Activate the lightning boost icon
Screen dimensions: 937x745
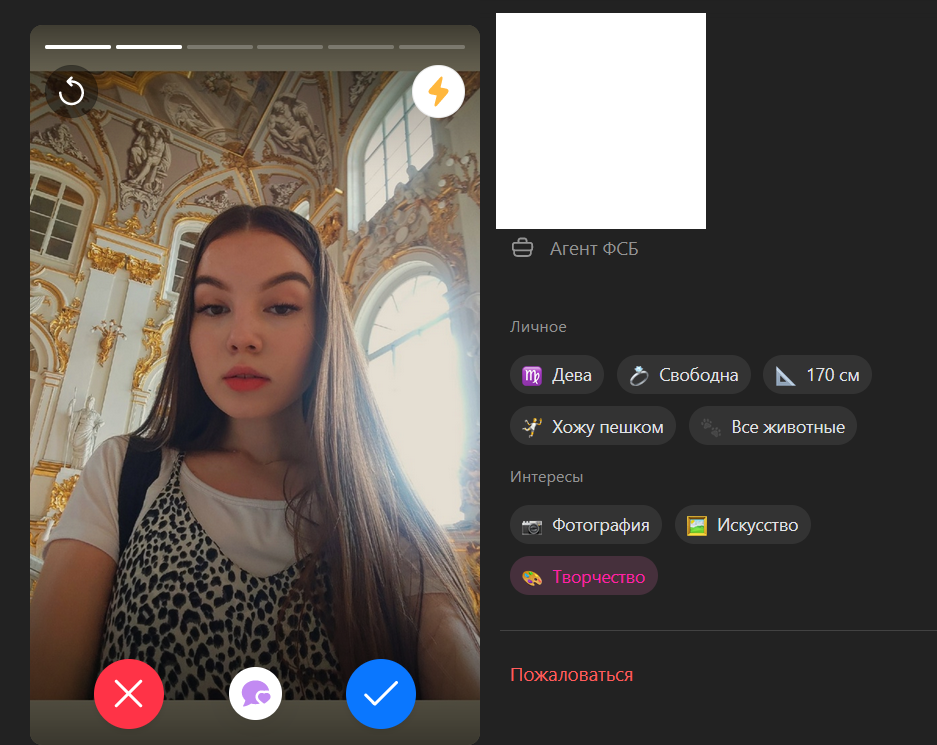(438, 91)
